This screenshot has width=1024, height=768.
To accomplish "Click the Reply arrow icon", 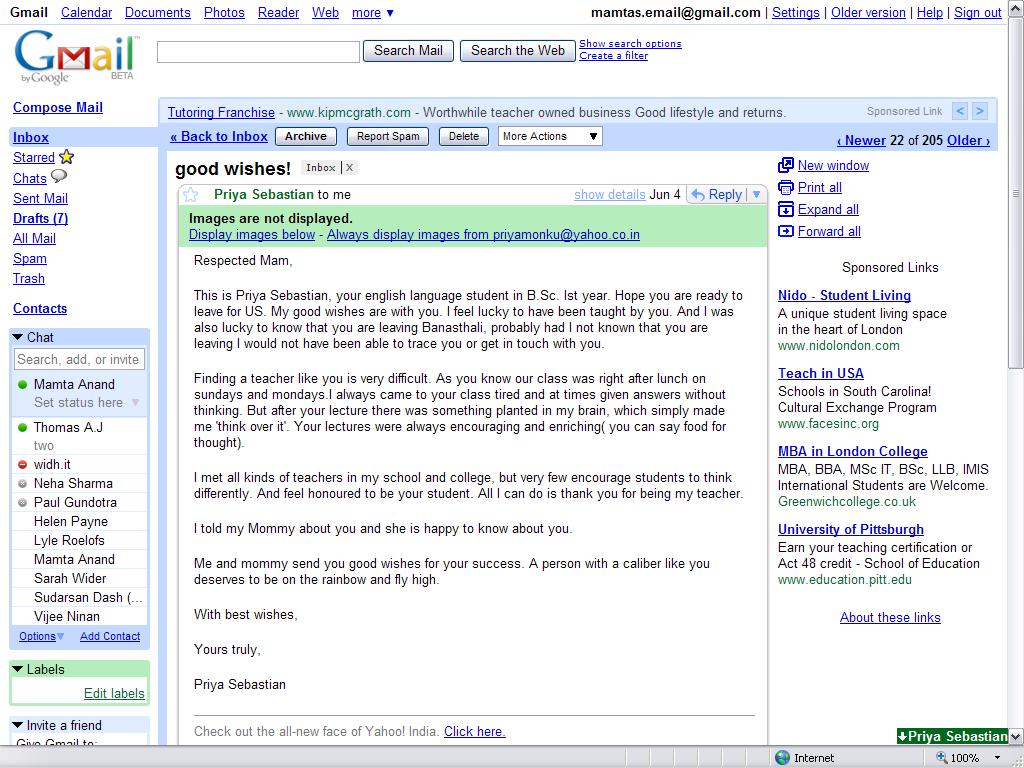I will [x=698, y=194].
